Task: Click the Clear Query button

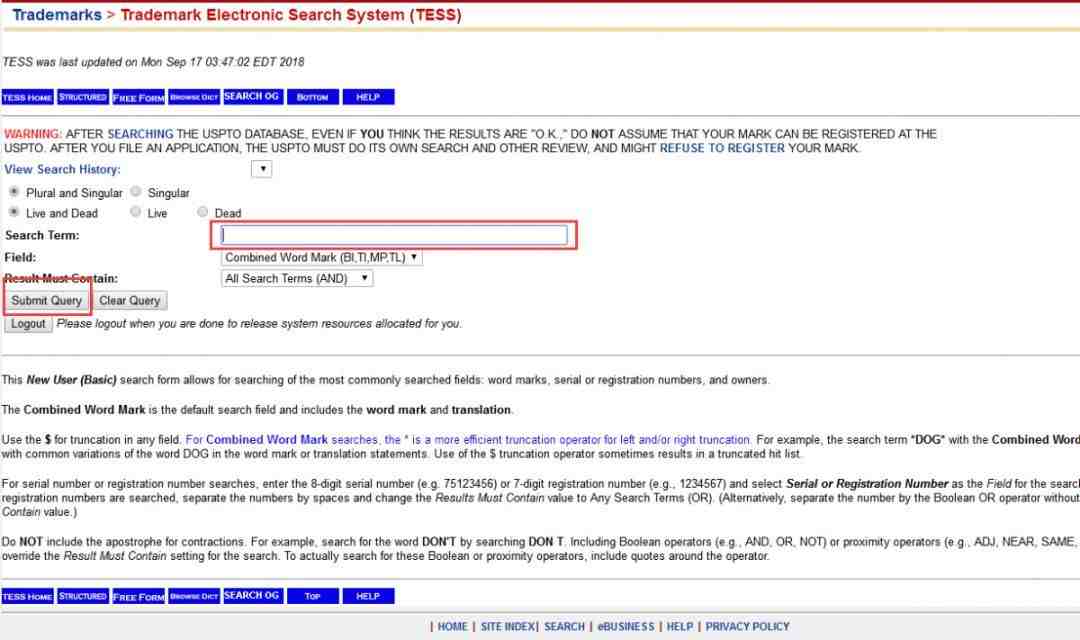Action: click(129, 300)
